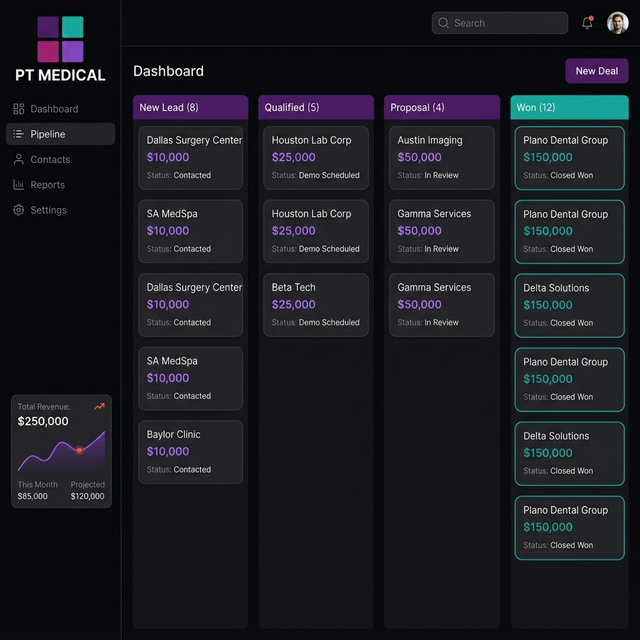Viewport: 640px width, 640px height.
Task: Open the user profile avatar
Action: coord(618,23)
